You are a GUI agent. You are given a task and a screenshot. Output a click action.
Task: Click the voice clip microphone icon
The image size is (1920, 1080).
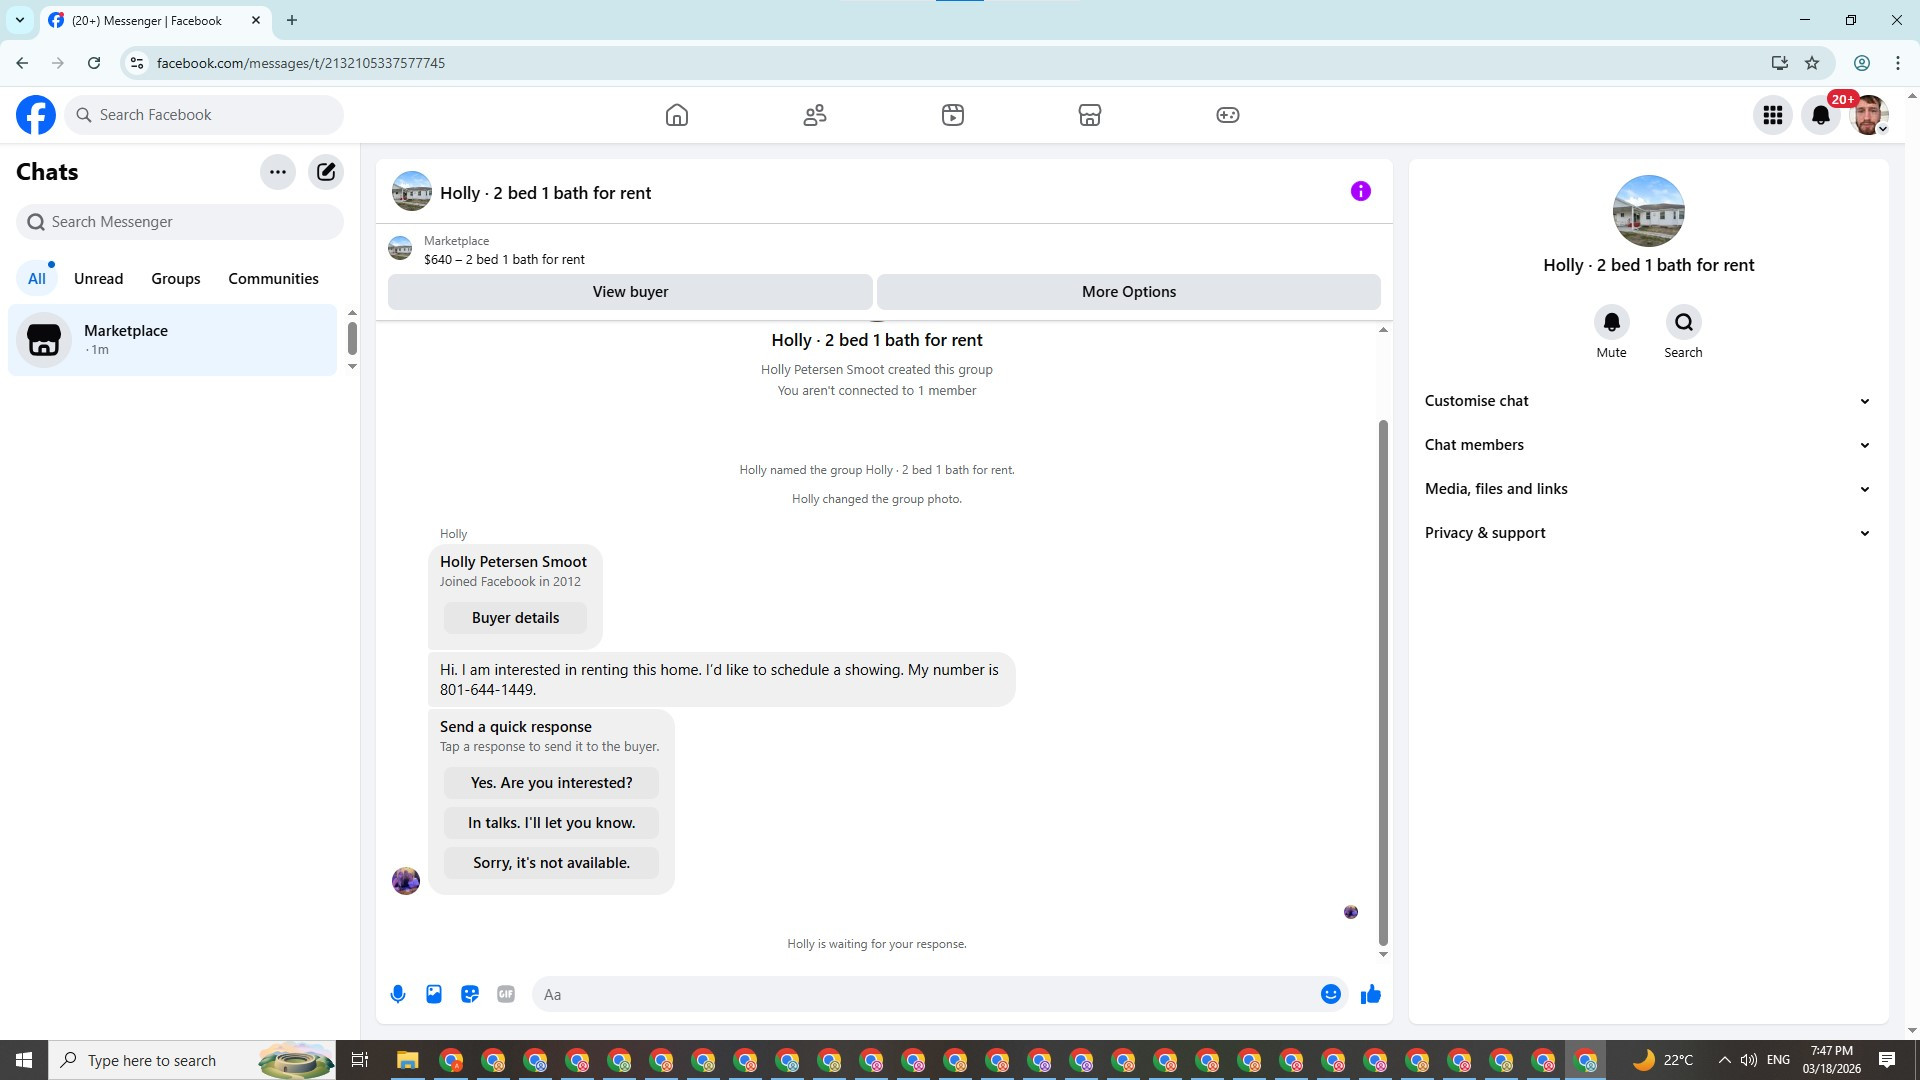(398, 994)
